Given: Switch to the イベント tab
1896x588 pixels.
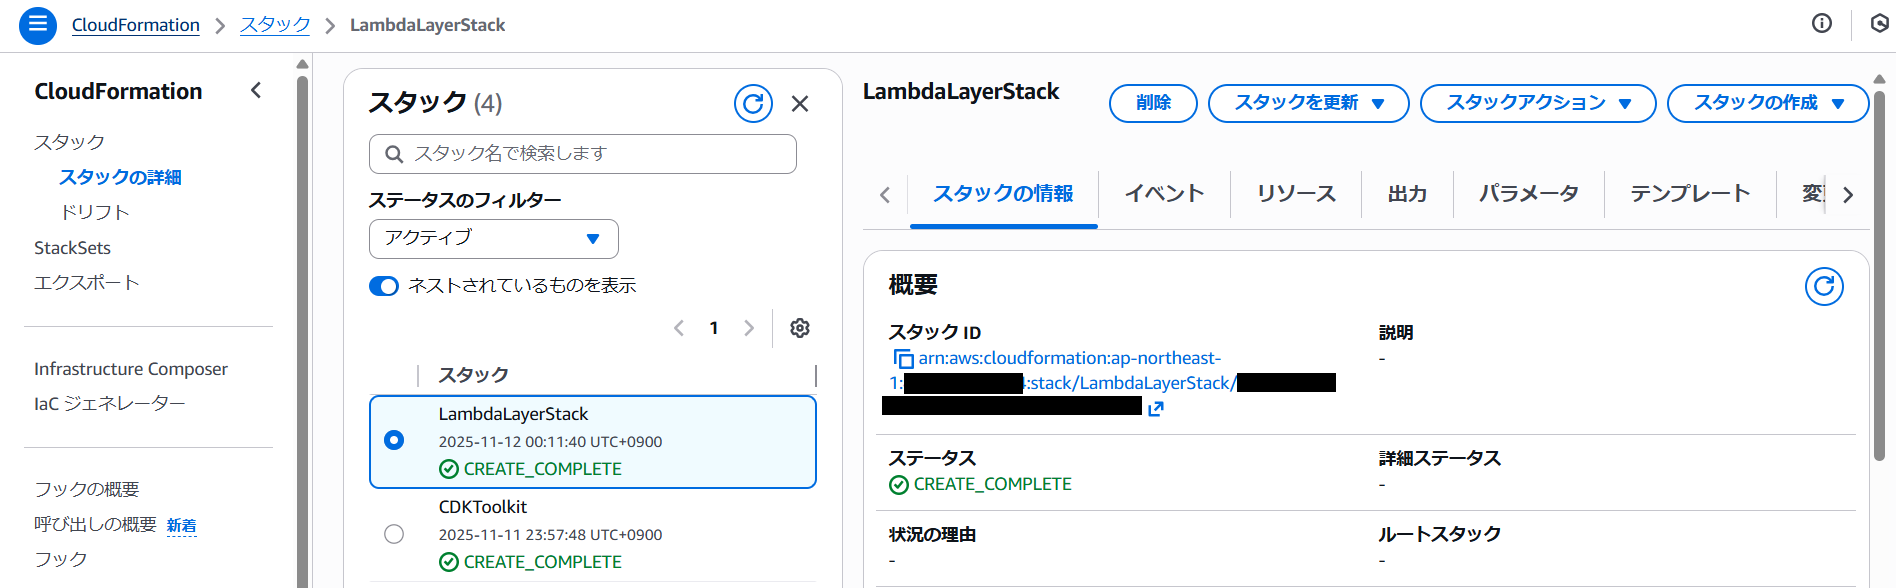Looking at the screenshot, I should 1164,194.
